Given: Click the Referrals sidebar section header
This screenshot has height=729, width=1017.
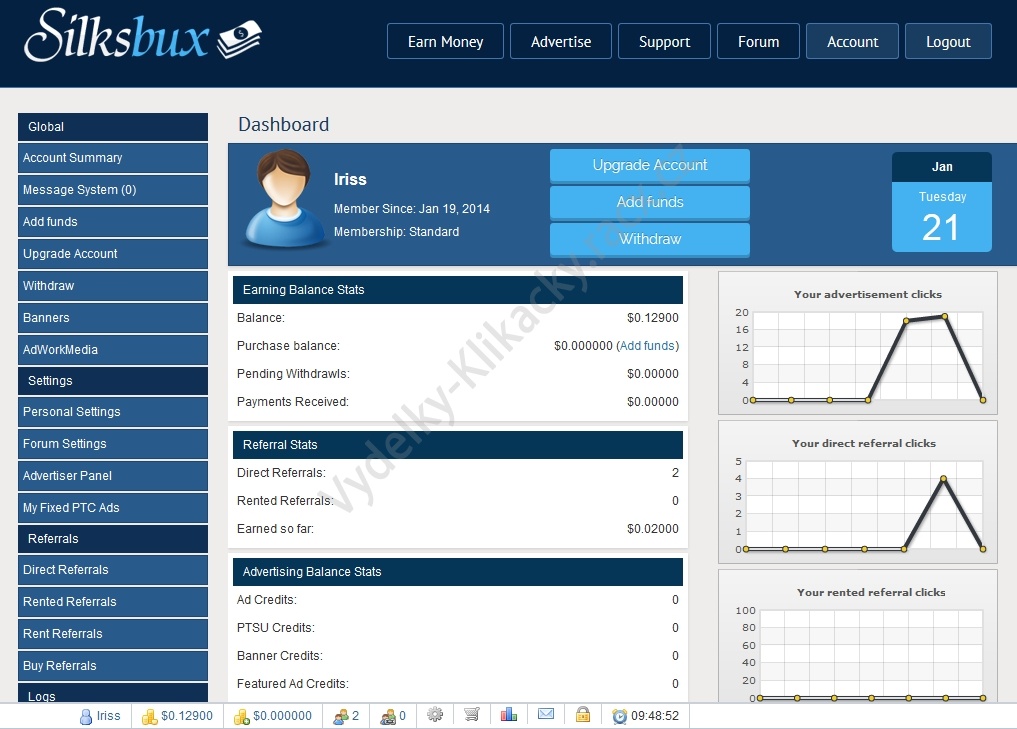Looking at the screenshot, I should click(113, 538).
